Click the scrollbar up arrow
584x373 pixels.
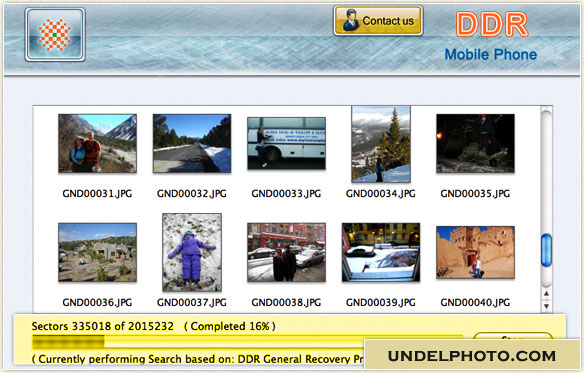pos(546,294)
